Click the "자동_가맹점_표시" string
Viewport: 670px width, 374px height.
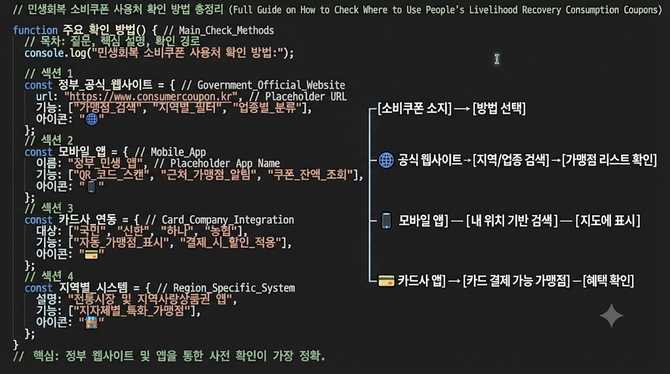click(x=121, y=243)
